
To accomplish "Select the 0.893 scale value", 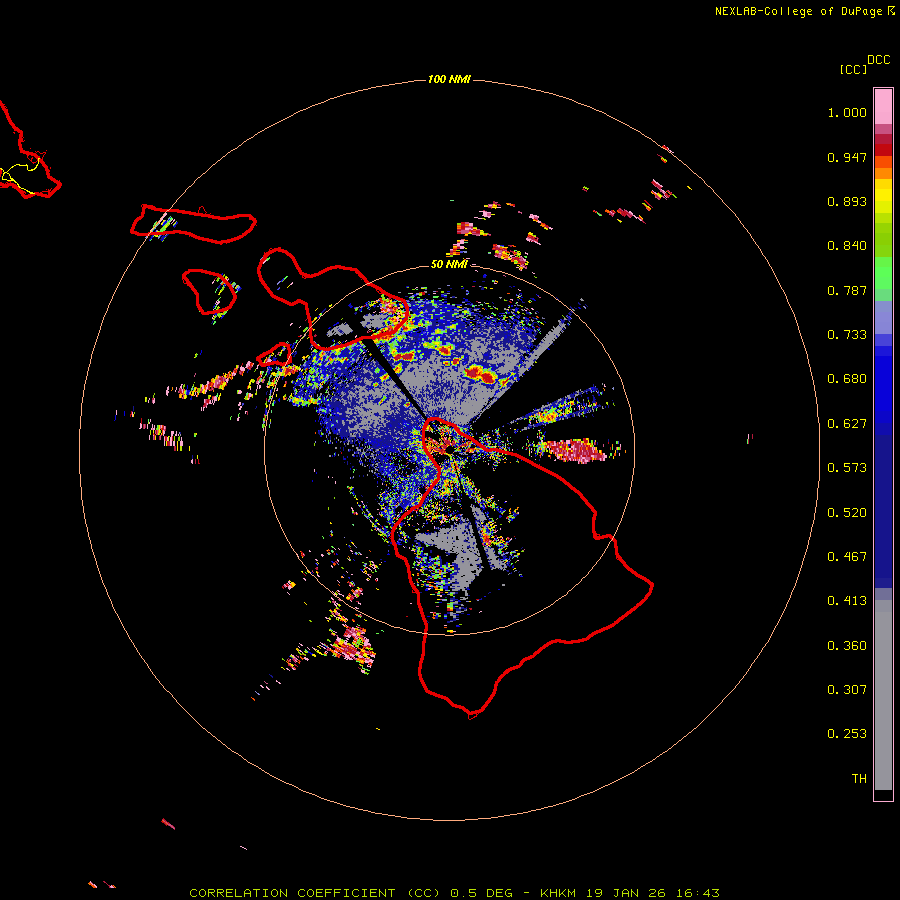I will tap(847, 201).
